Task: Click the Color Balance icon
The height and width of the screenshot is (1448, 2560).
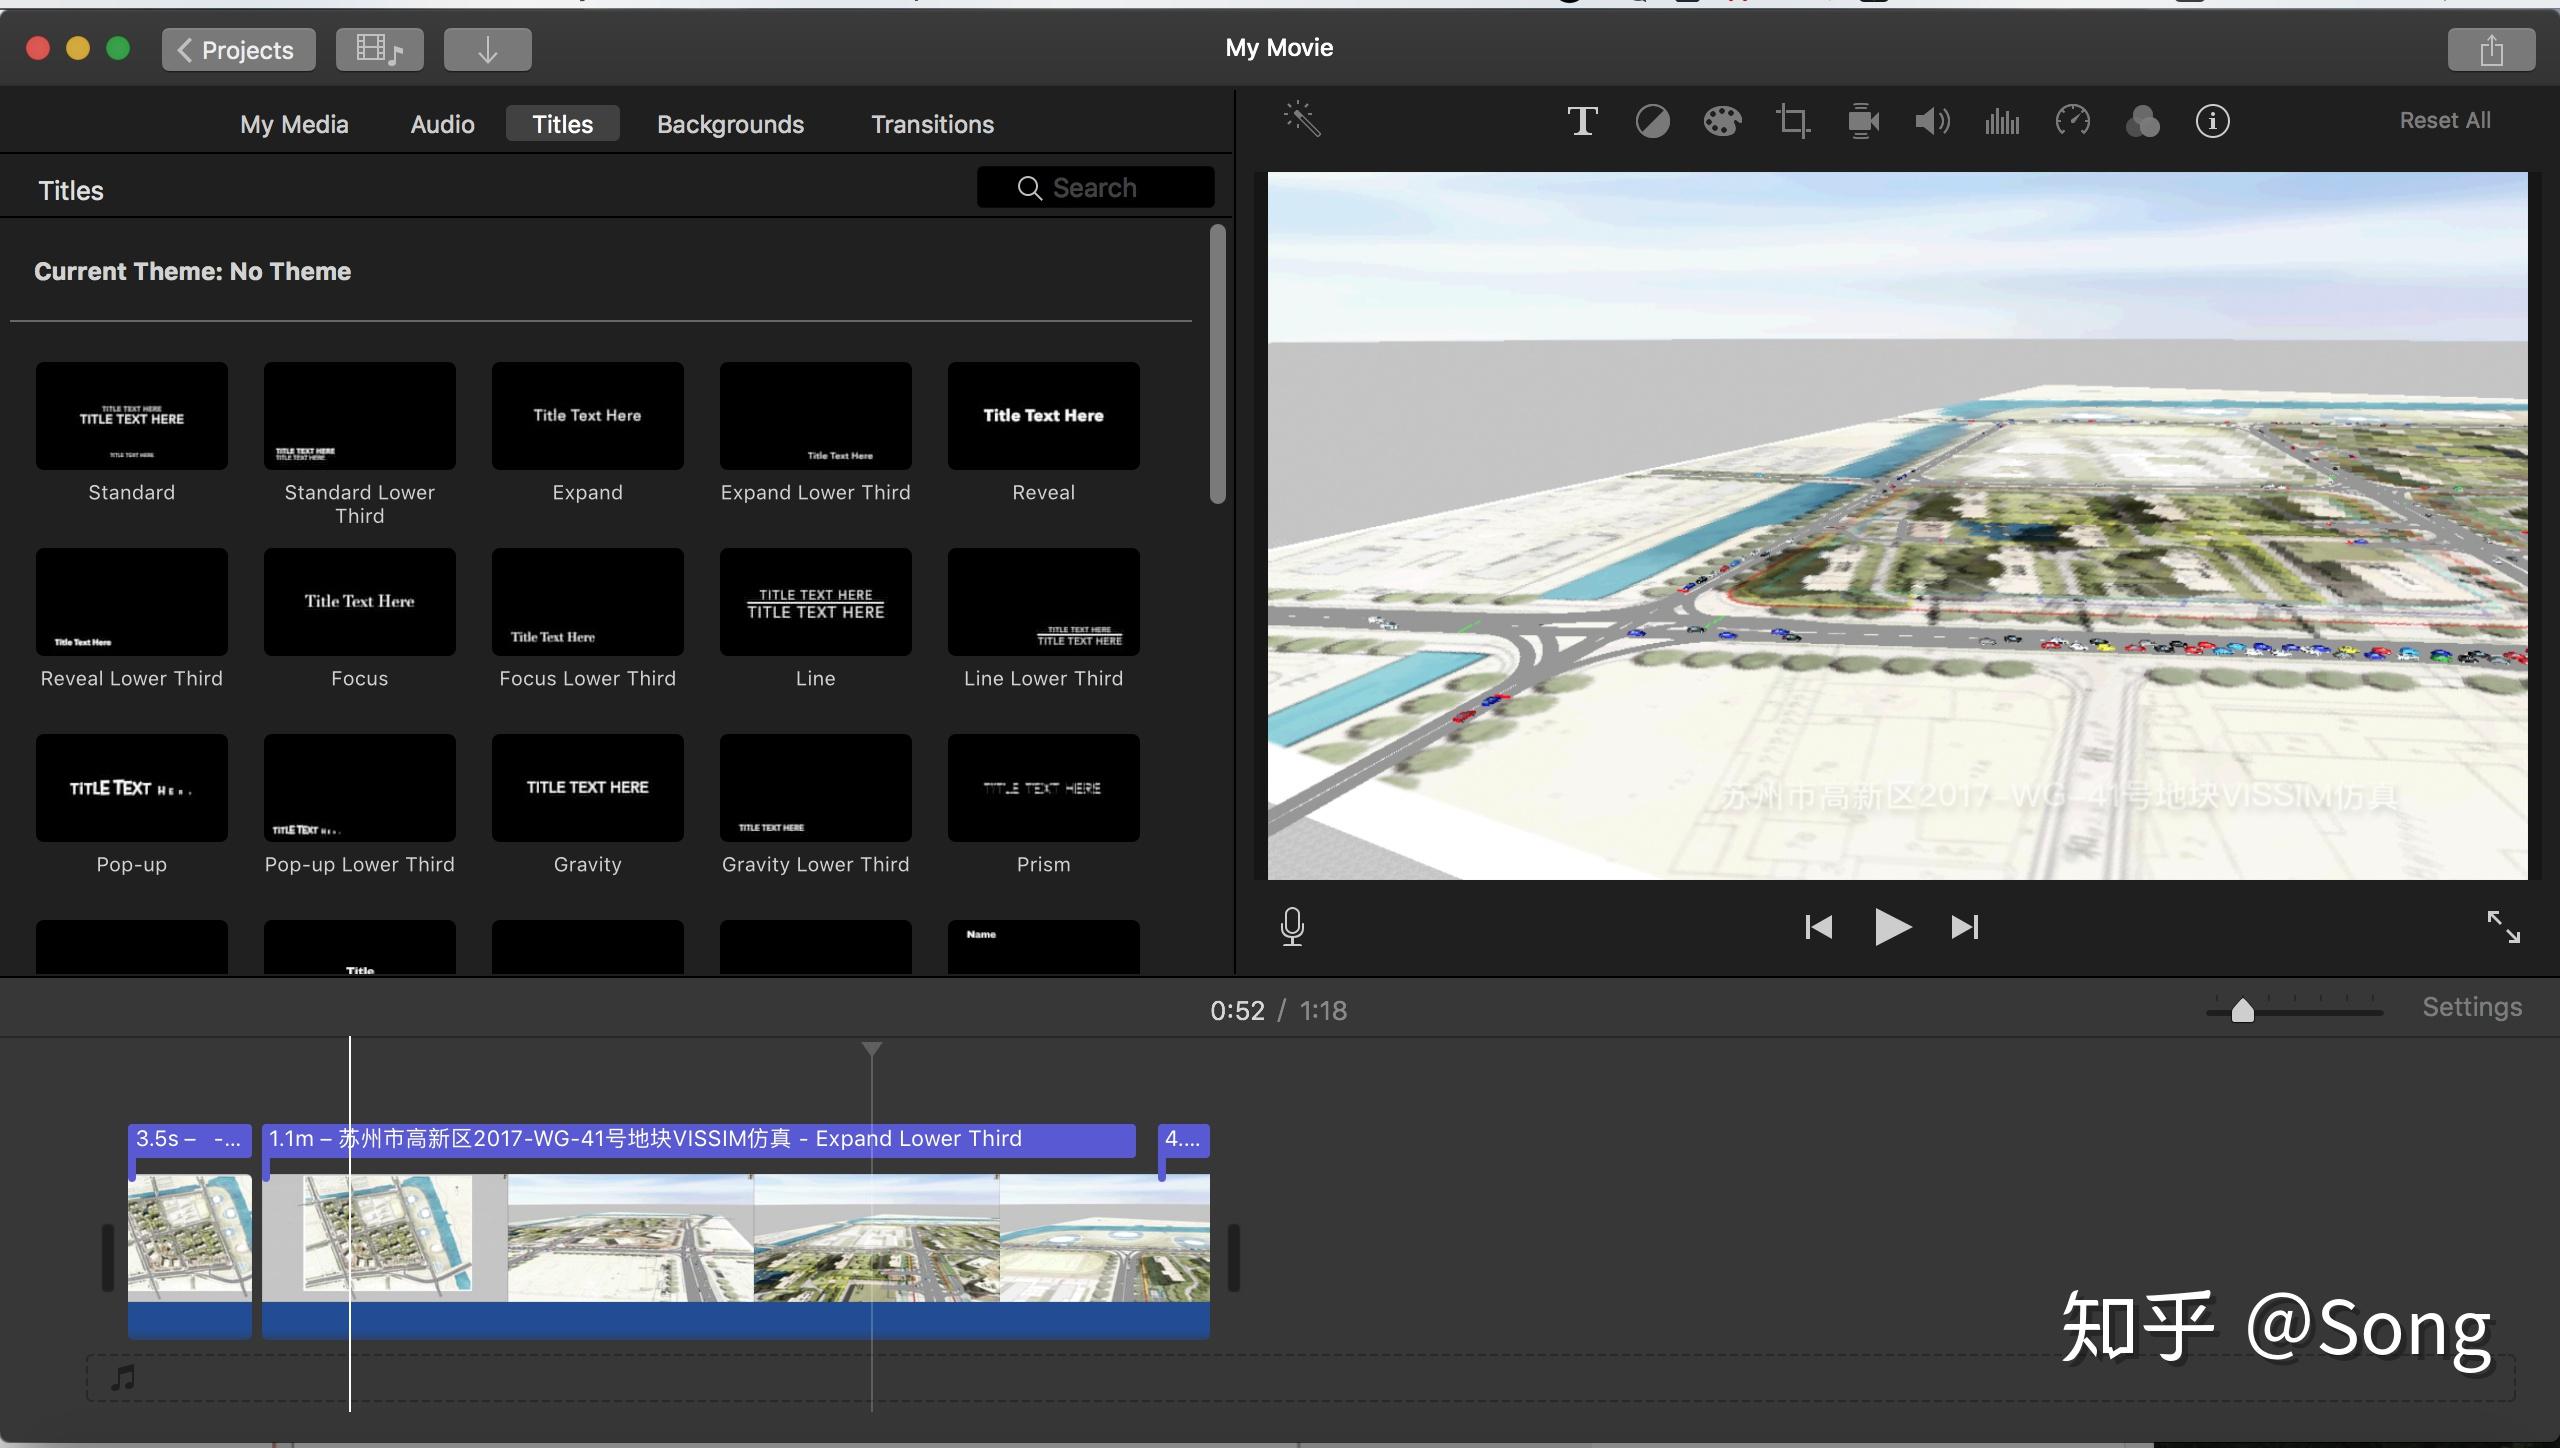Action: point(1652,122)
